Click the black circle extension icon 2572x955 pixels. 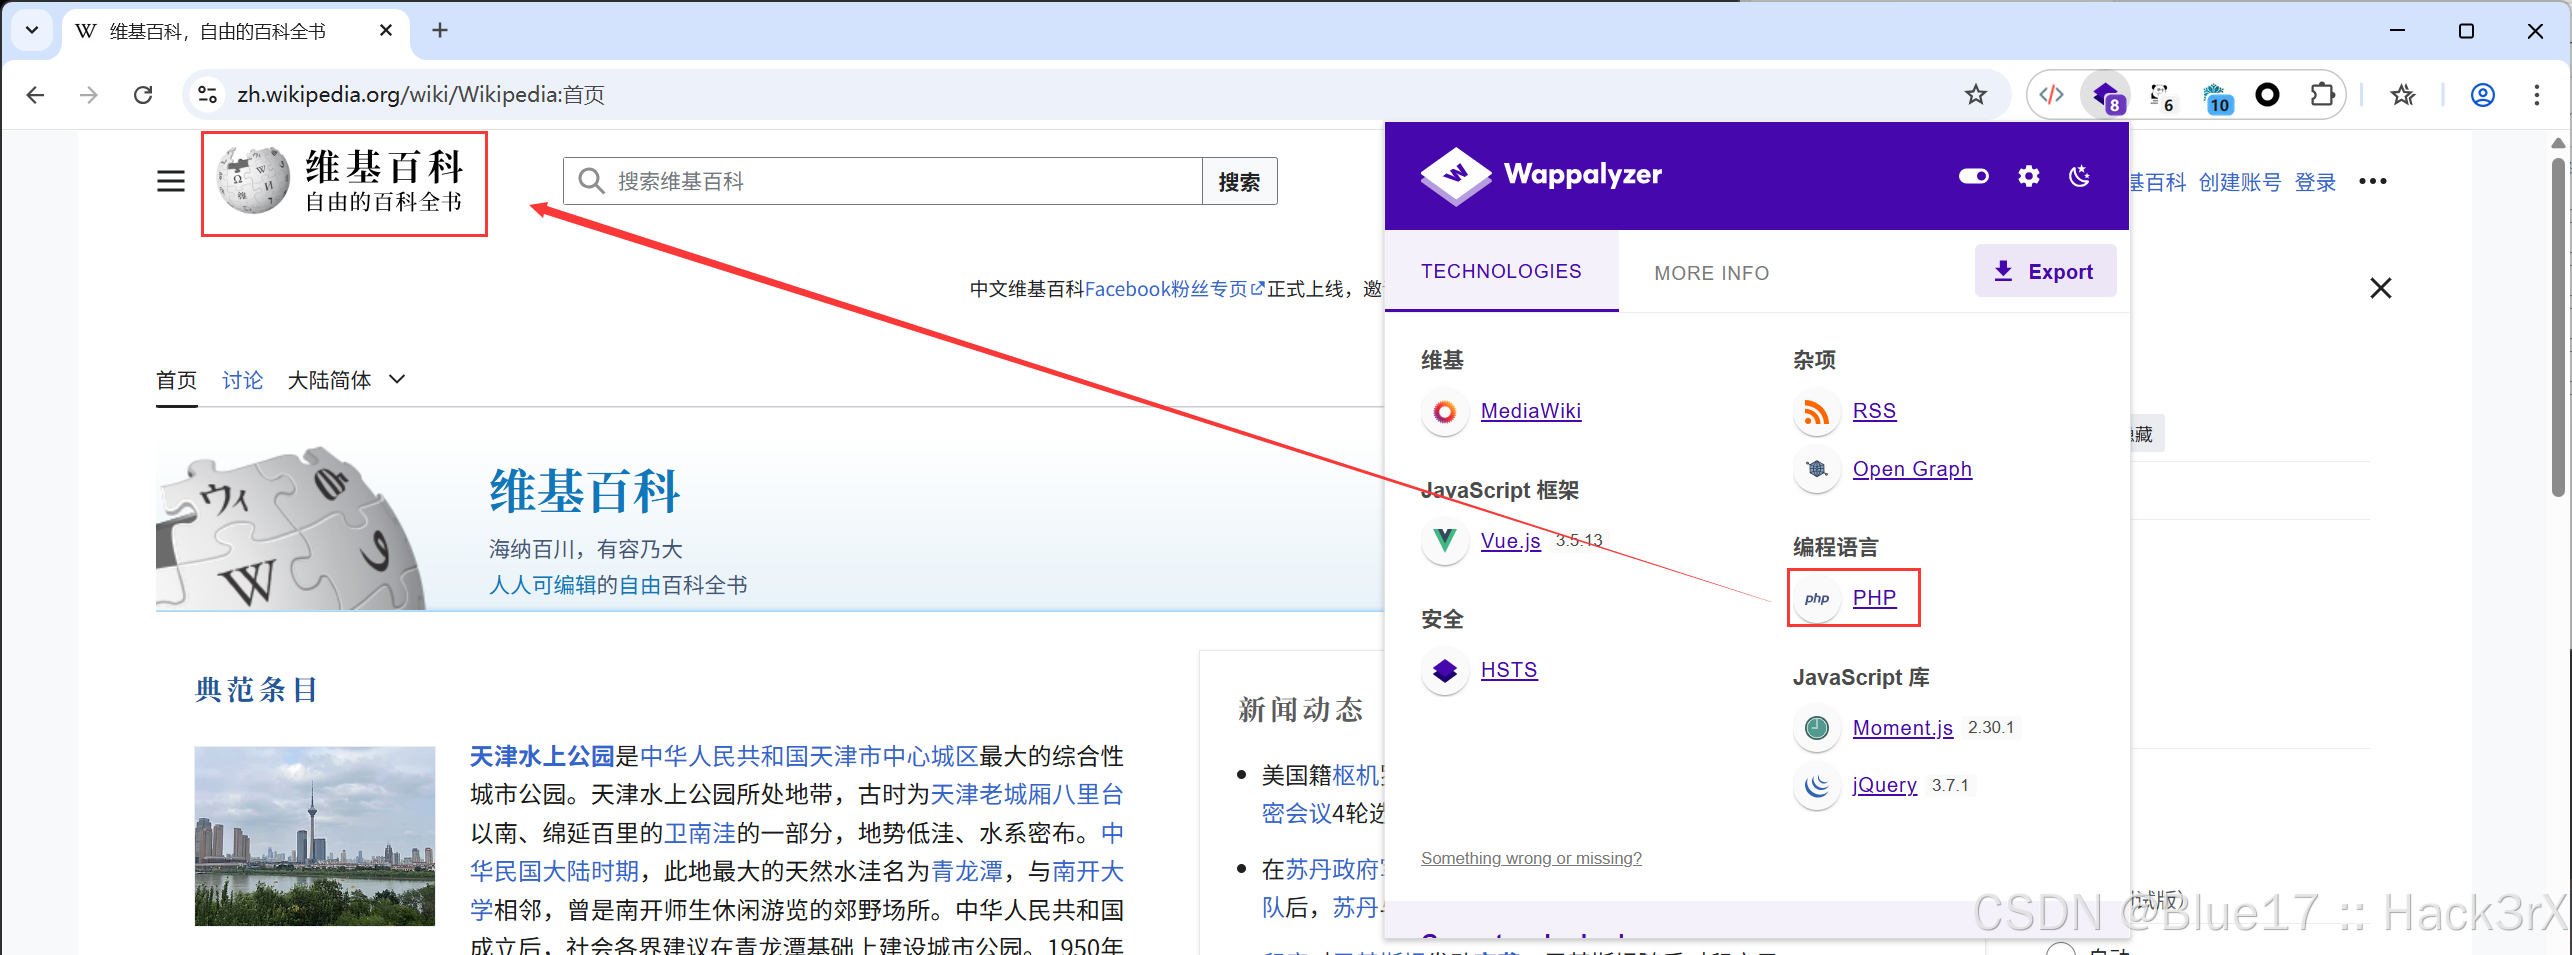pyautogui.click(x=2268, y=95)
